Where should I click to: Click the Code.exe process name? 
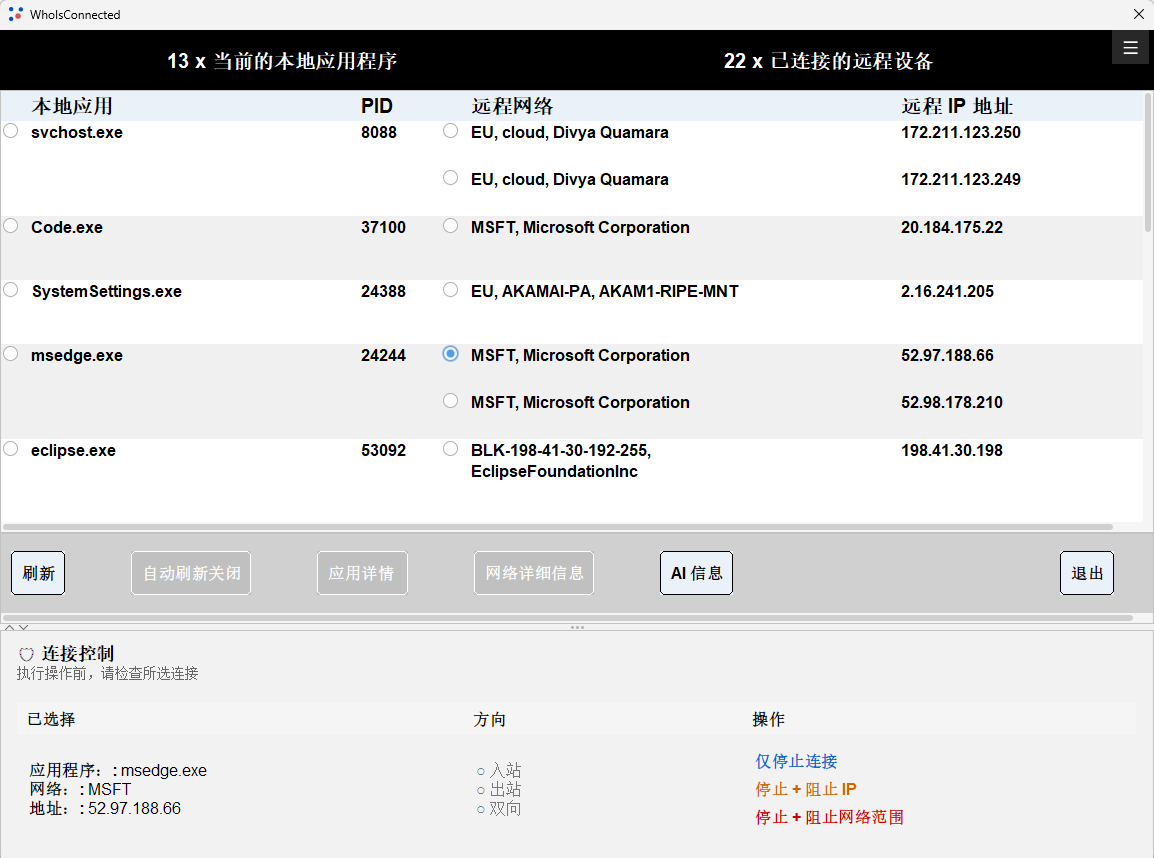tap(67, 227)
